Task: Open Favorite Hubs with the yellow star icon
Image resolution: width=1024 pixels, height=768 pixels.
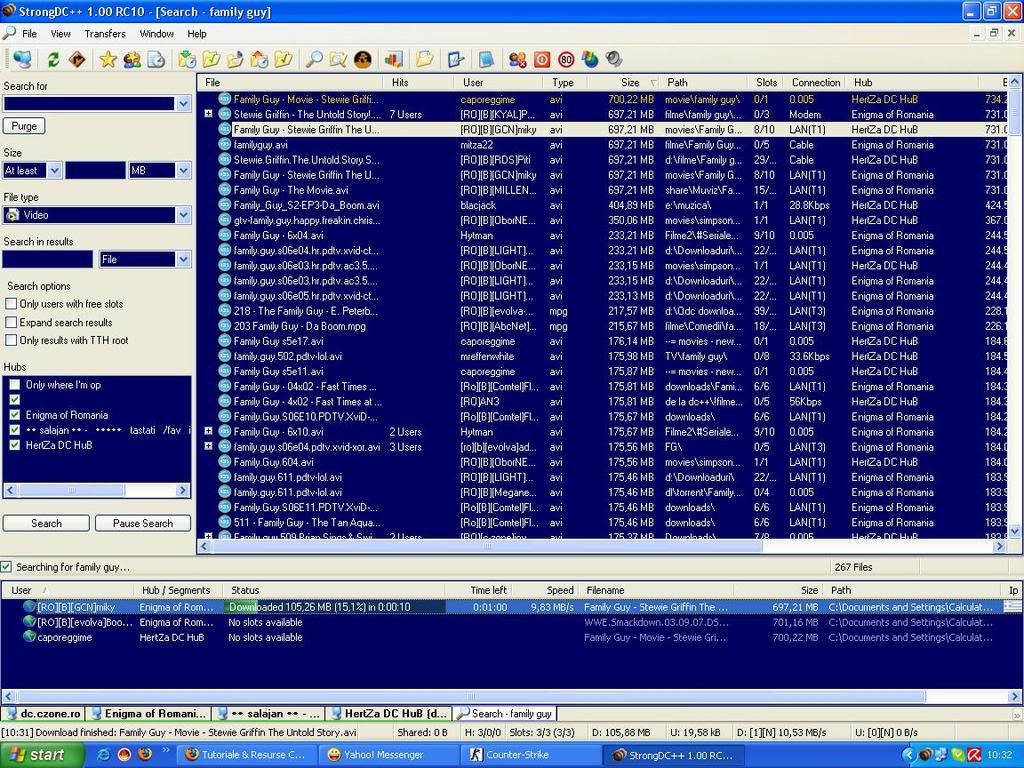Action: pyautogui.click(x=108, y=59)
